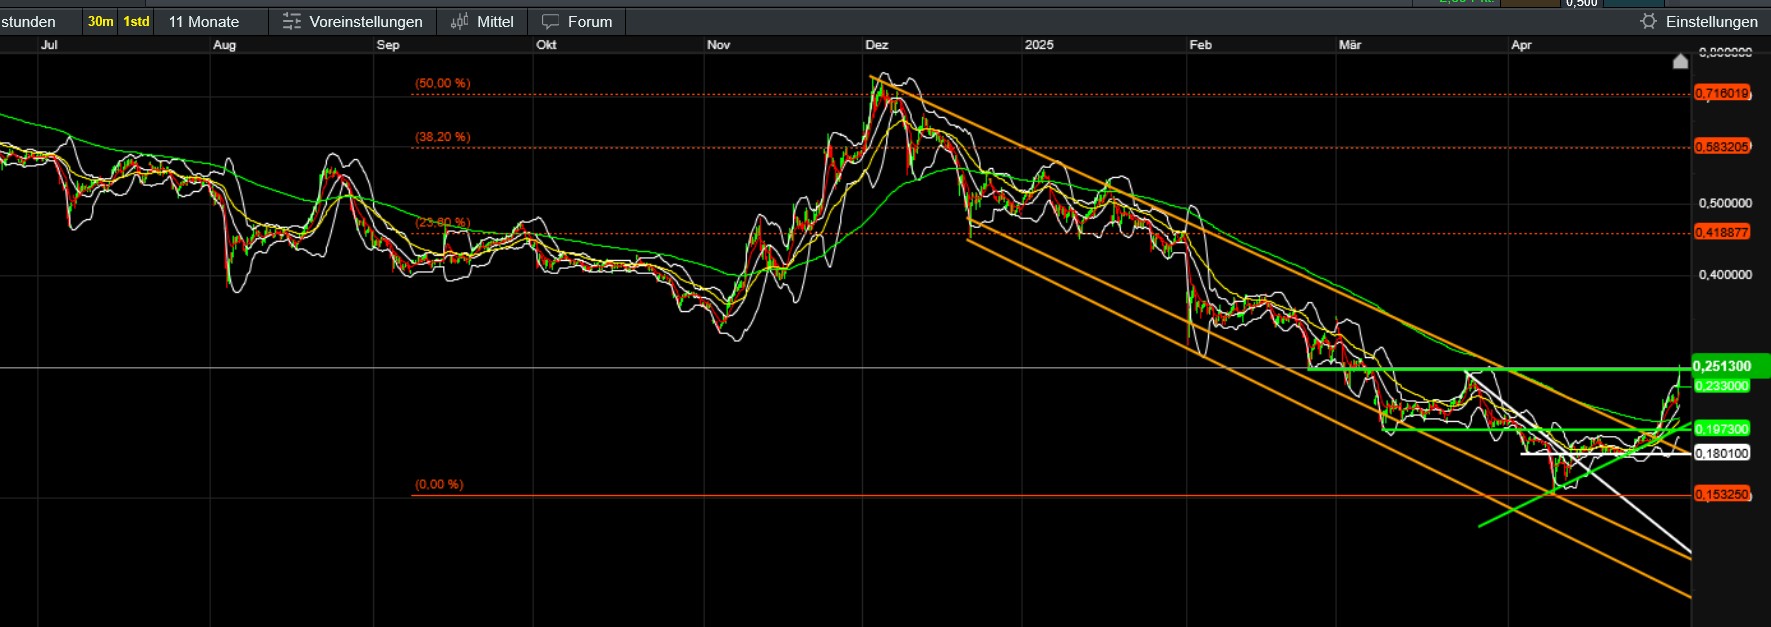Open the 11 Monate period dropdown
The image size is (1771, 627).
pyautogui.click(x=204, y=21)
